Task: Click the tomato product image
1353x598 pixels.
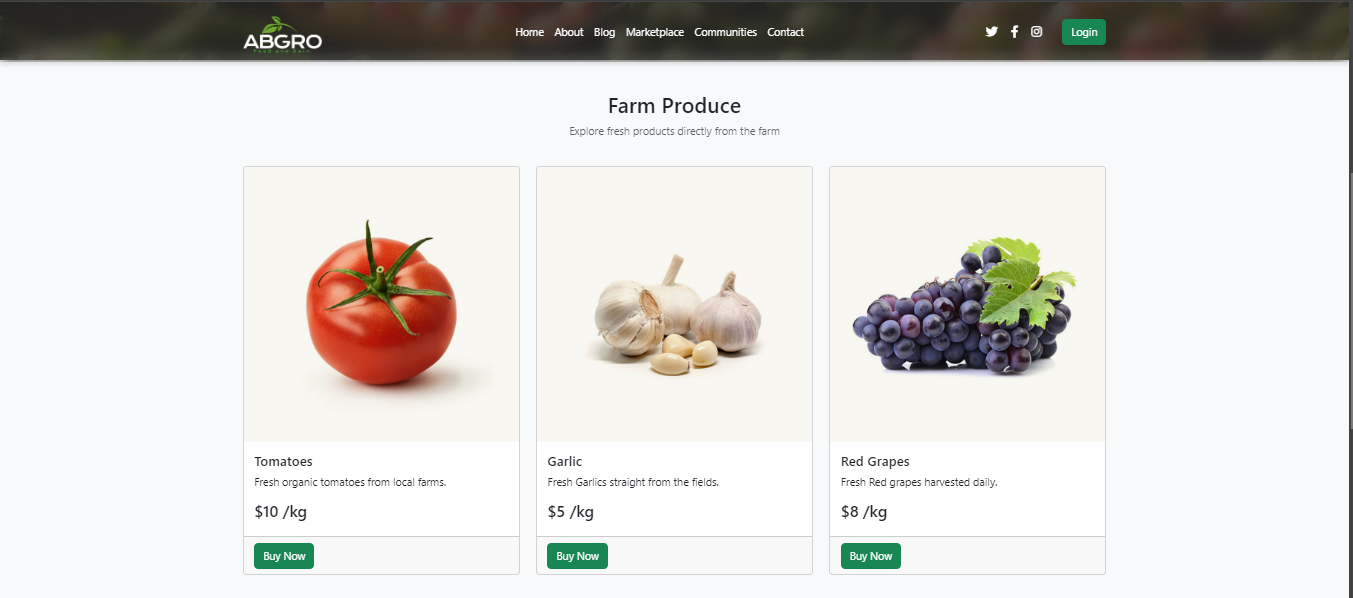Action: pyautogui.click(x=381, y=304)
